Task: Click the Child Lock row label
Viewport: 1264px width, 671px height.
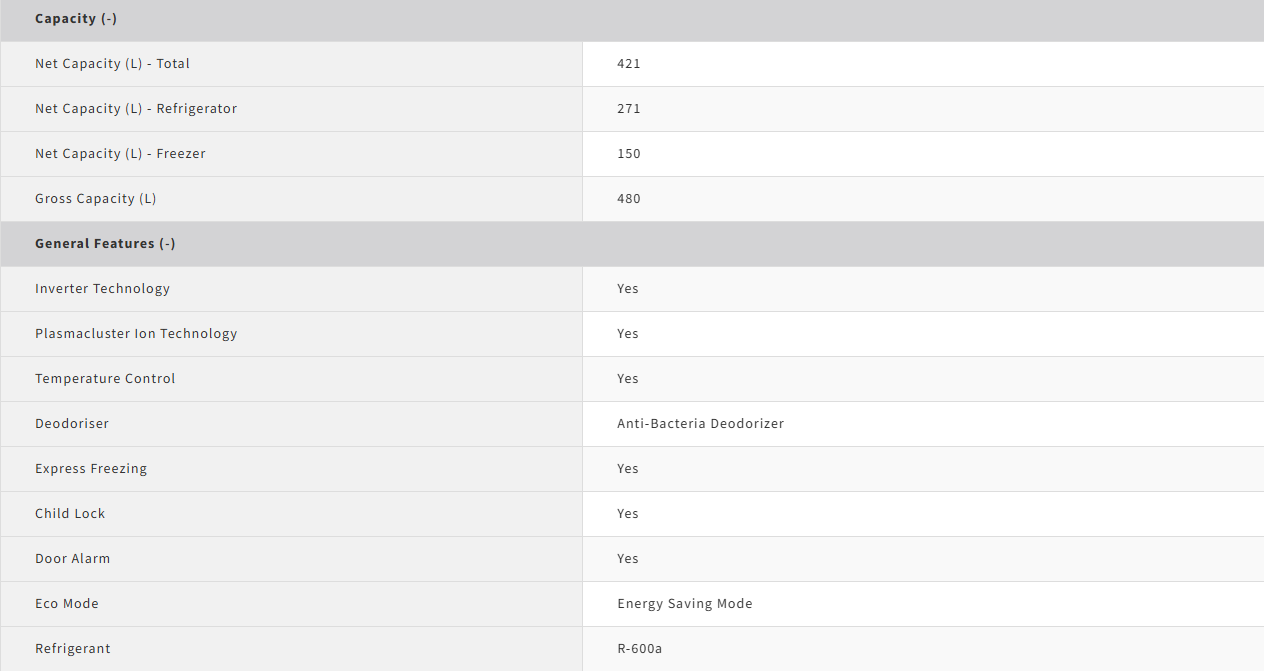Action: (x=70, y=514)
